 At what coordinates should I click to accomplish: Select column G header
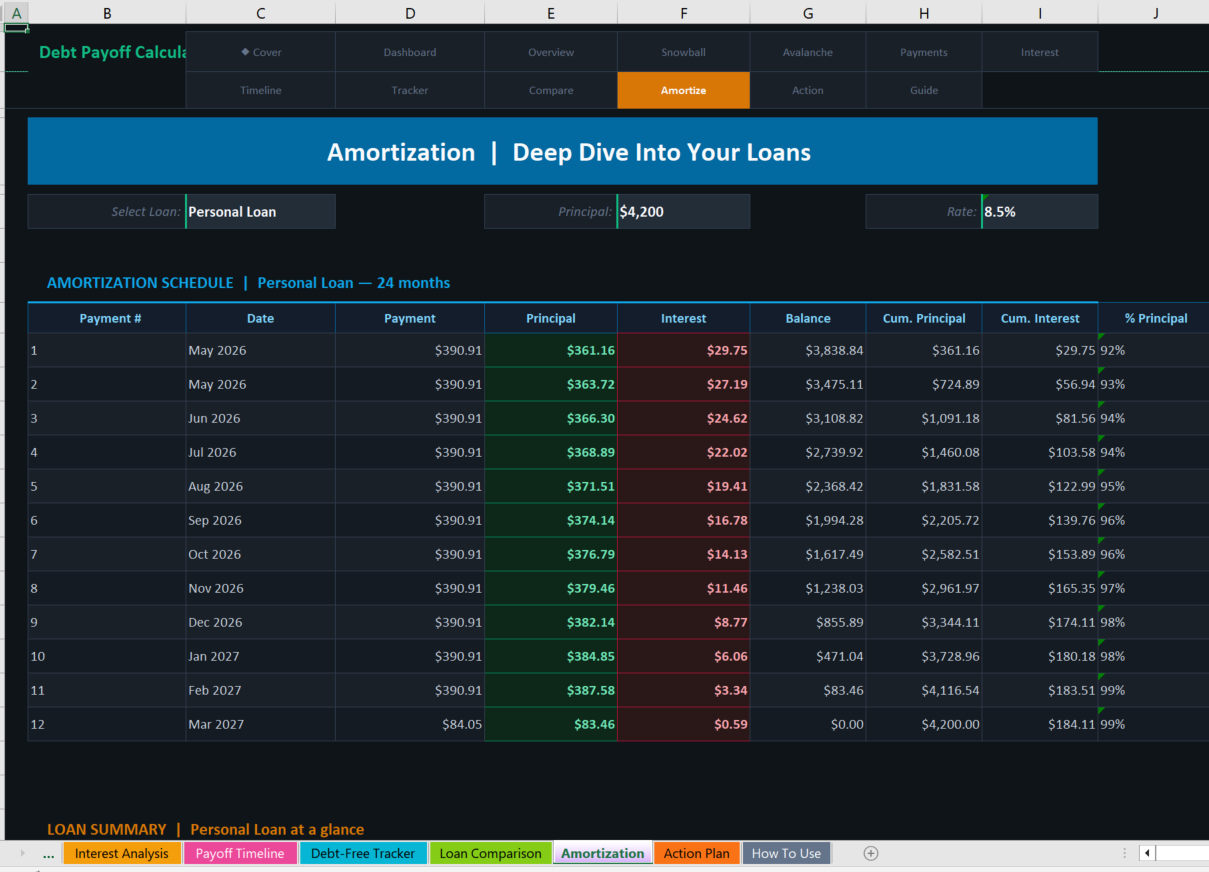(x=808, y=13)
